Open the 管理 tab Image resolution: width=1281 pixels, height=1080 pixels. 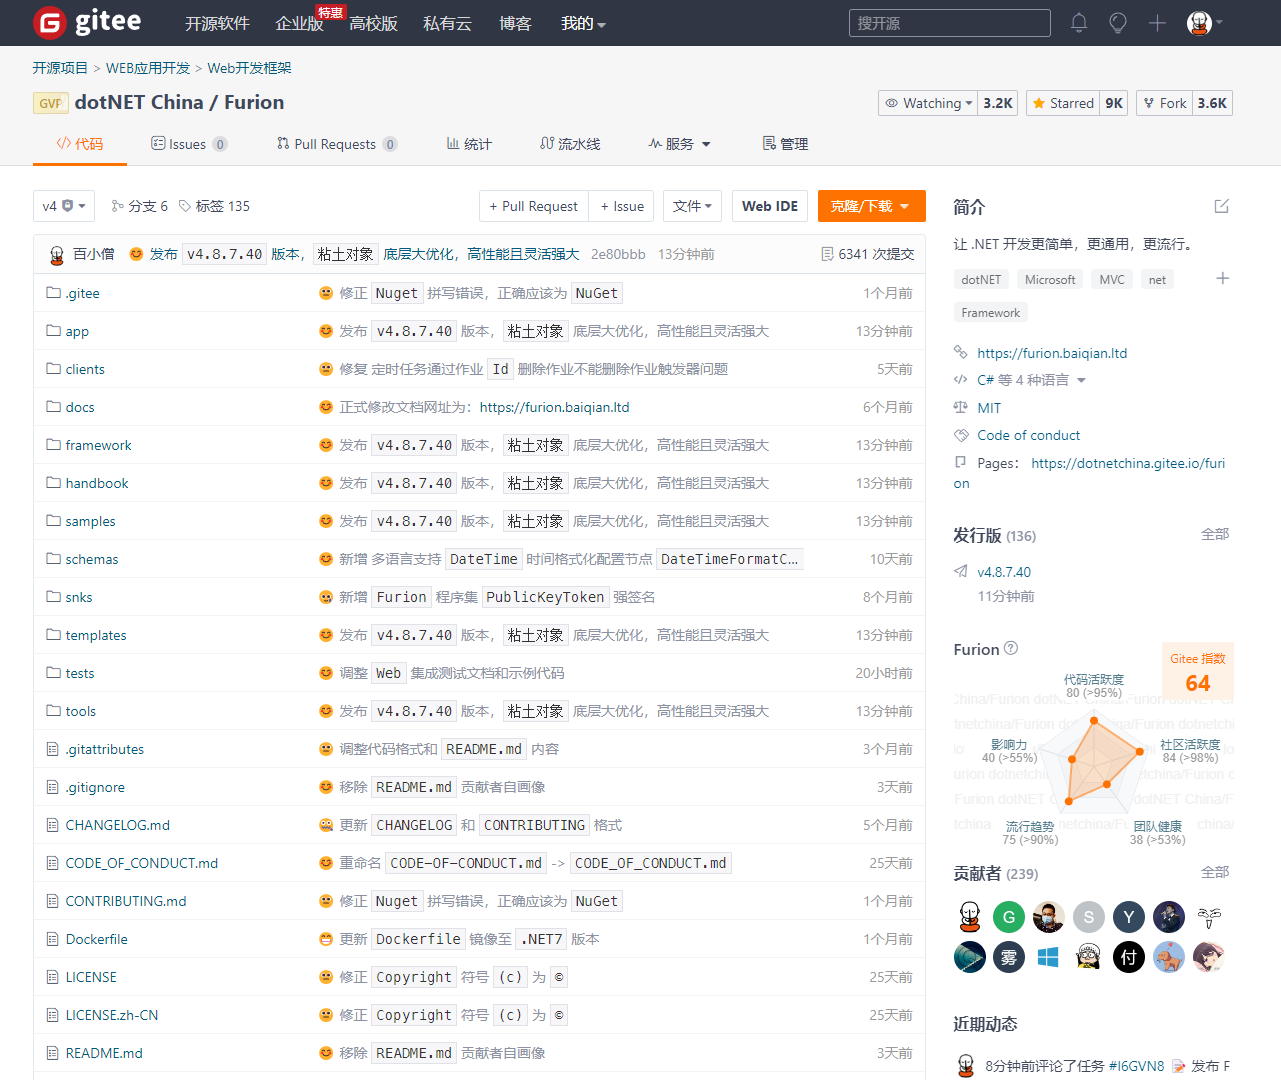pos(785,144)
